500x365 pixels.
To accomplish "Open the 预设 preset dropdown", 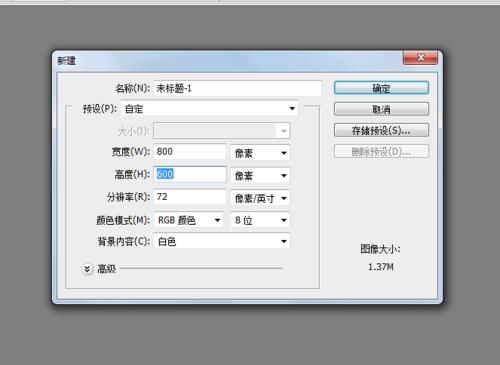I will [x=210, y=108].
